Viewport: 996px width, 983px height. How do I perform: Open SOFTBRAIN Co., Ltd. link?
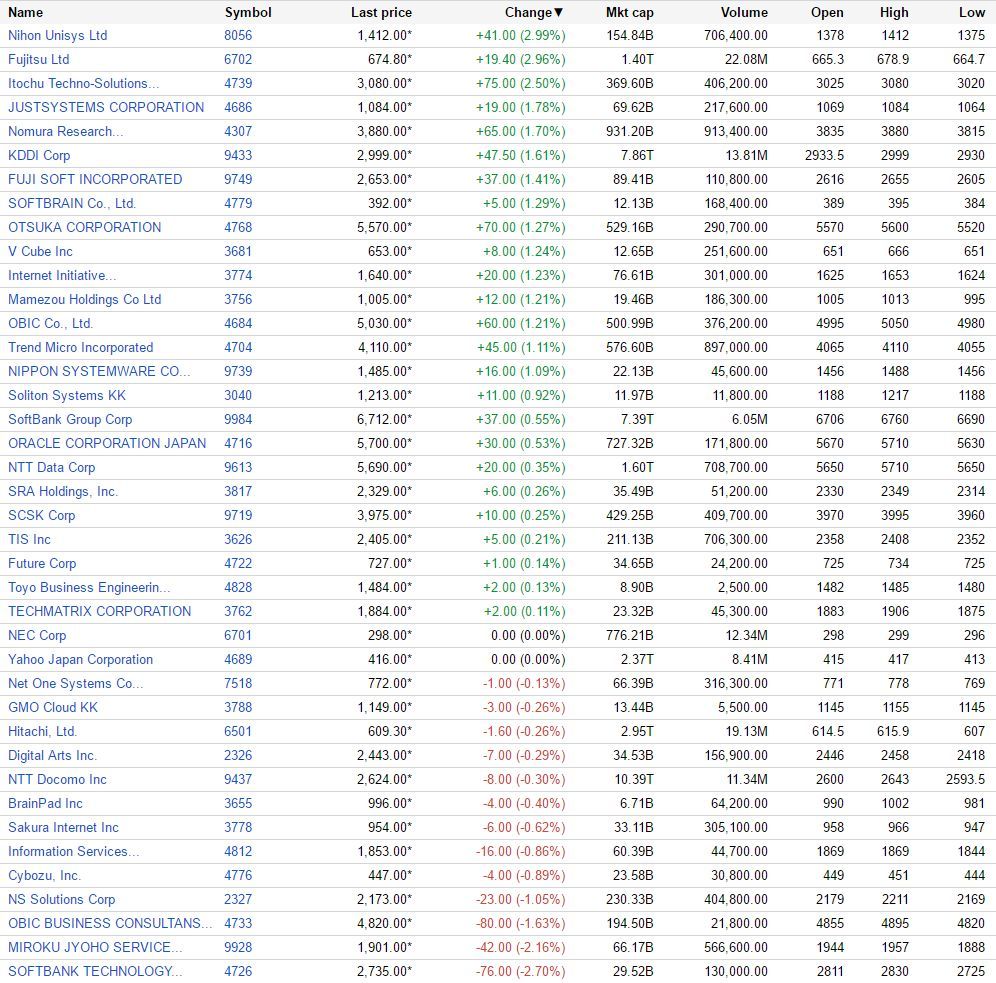(x=72, y=204)
